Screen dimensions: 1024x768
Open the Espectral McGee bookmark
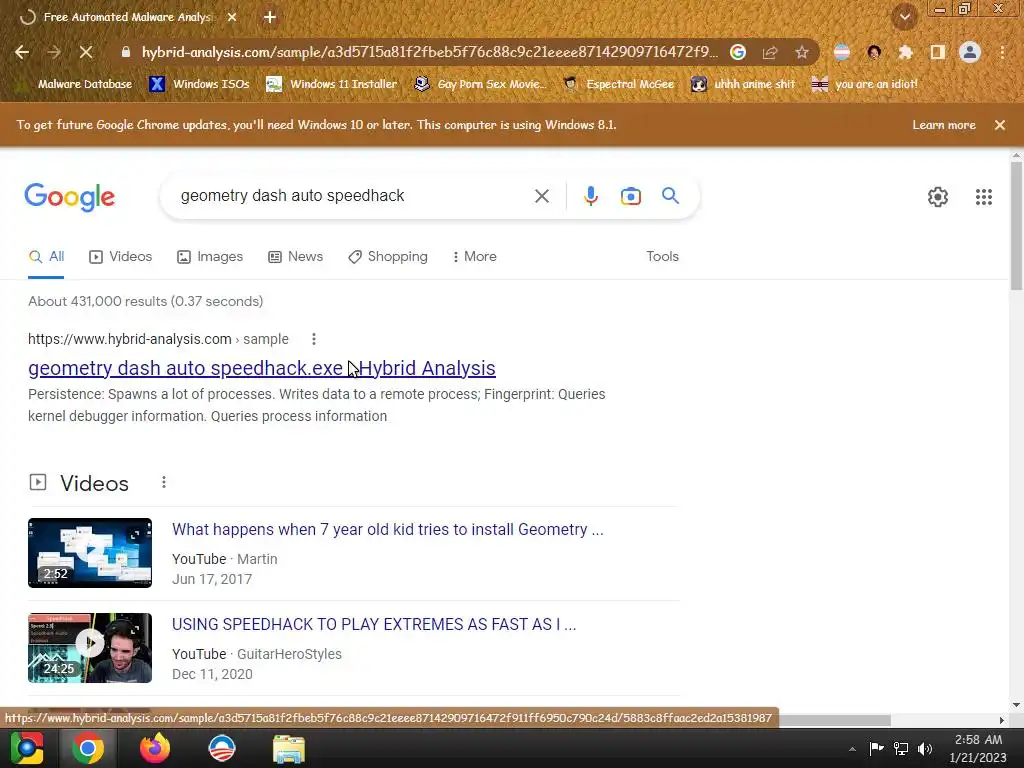(618, 84)
